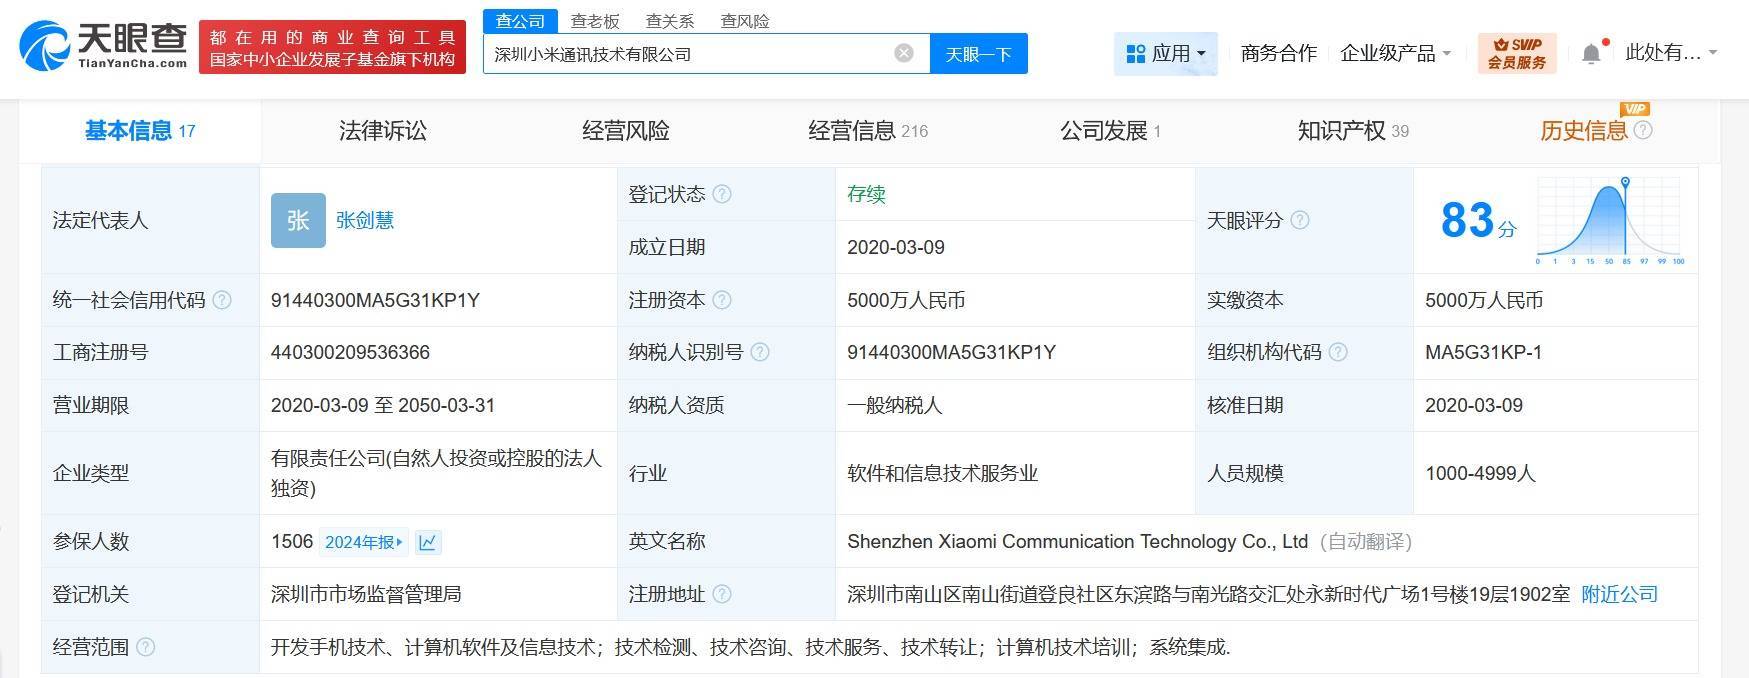Screen dimensions: 1749x678
Task: Click the 人员规模 value 1000-4999人
Action: (1480, 473)
